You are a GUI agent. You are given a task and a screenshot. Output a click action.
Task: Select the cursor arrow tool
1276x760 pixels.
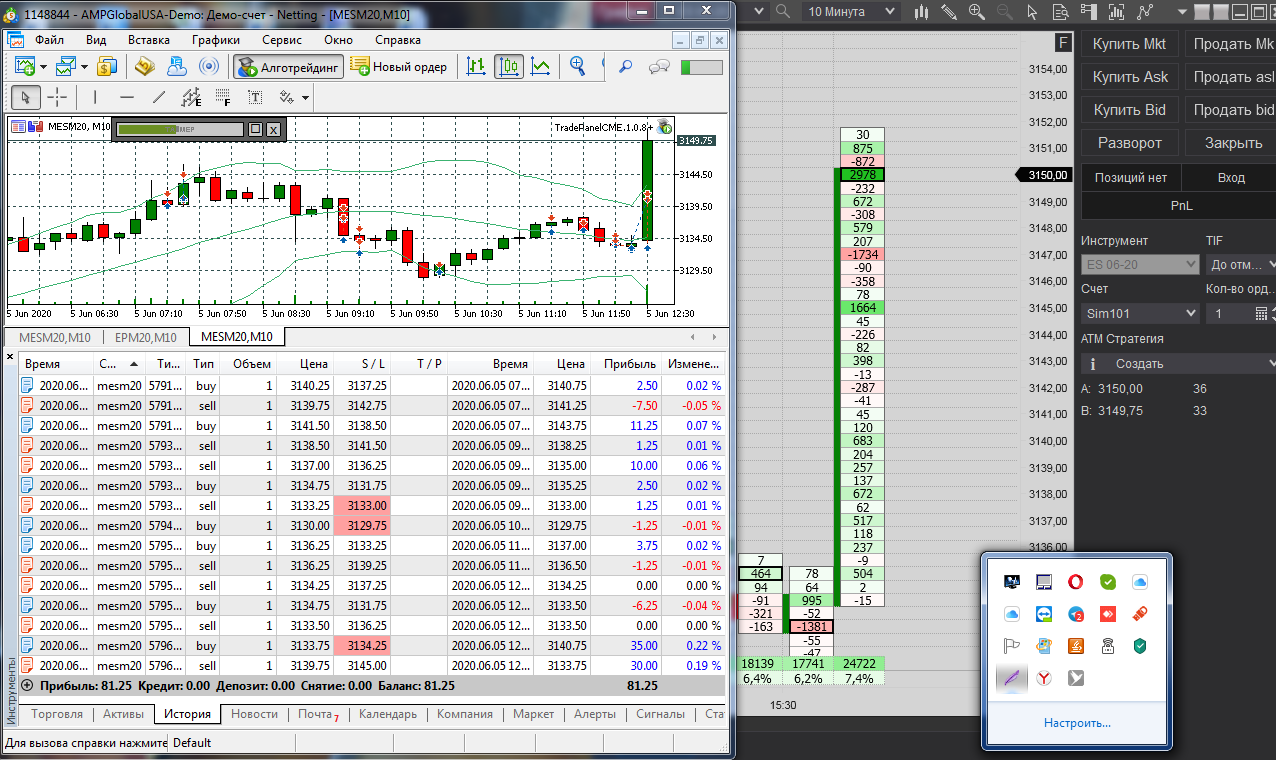coord(26,97)
